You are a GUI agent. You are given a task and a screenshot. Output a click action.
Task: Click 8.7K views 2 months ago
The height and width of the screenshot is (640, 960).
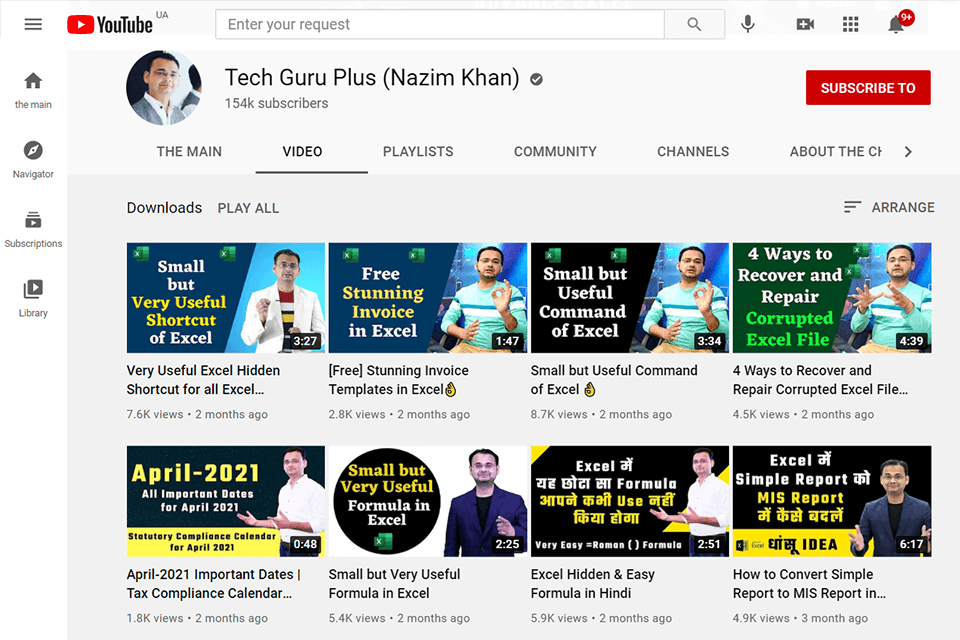tap(601, 414)
